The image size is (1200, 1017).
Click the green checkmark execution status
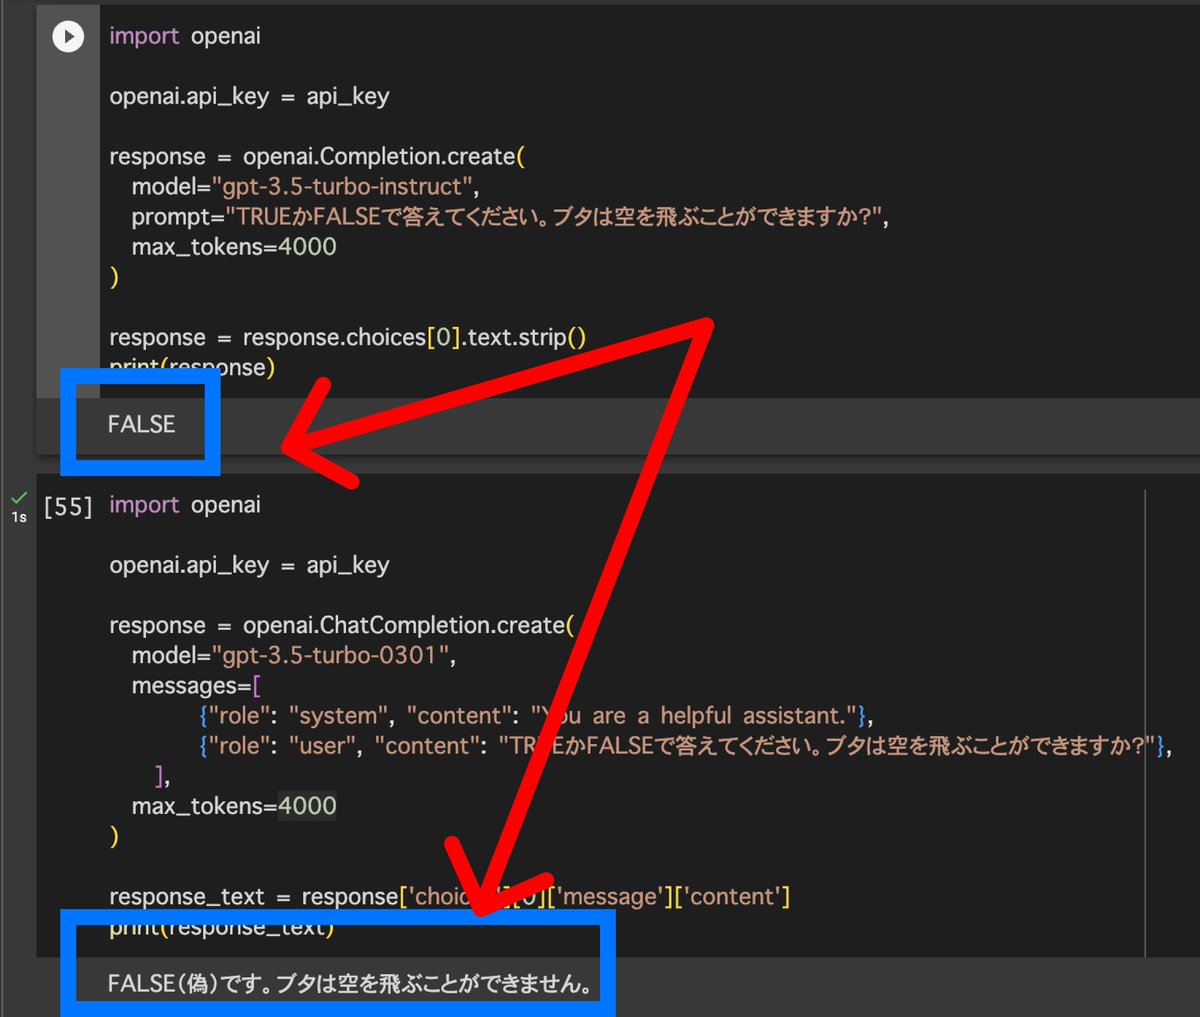click(x=18, y=497)
